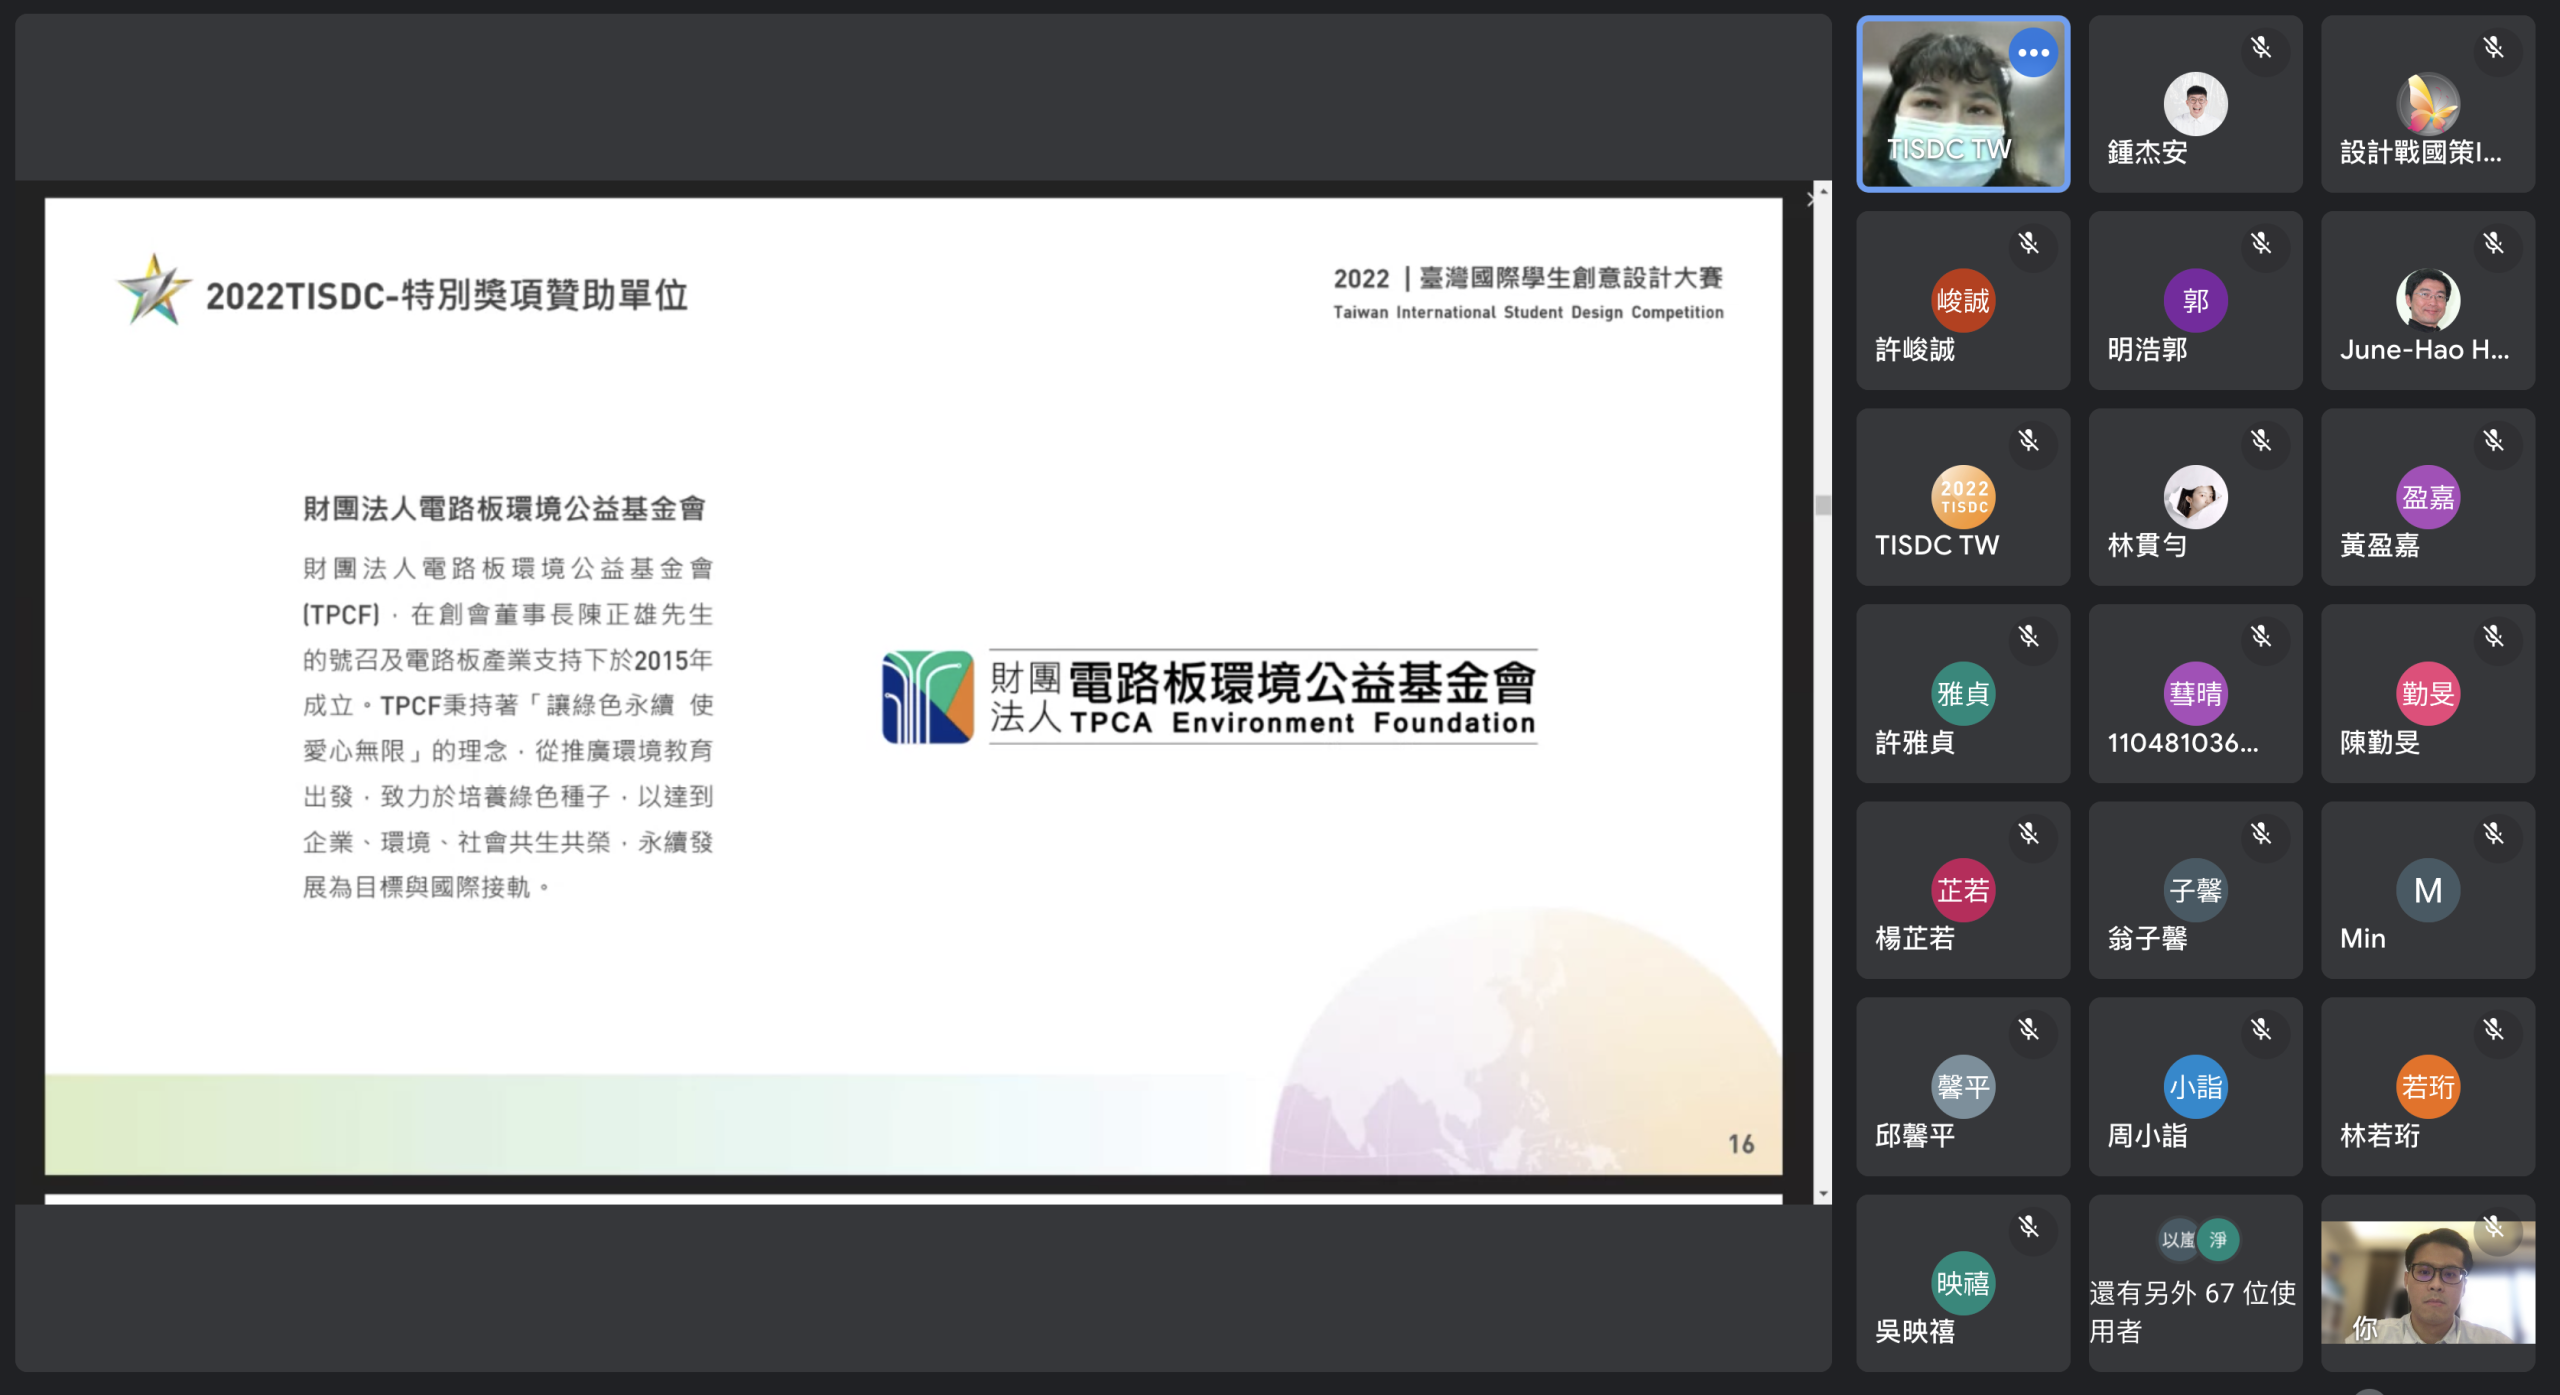Toggle the mute indicator on 周小詣's tile
Viewport: 2560px width, 1395px height.
point(2262,1029)
